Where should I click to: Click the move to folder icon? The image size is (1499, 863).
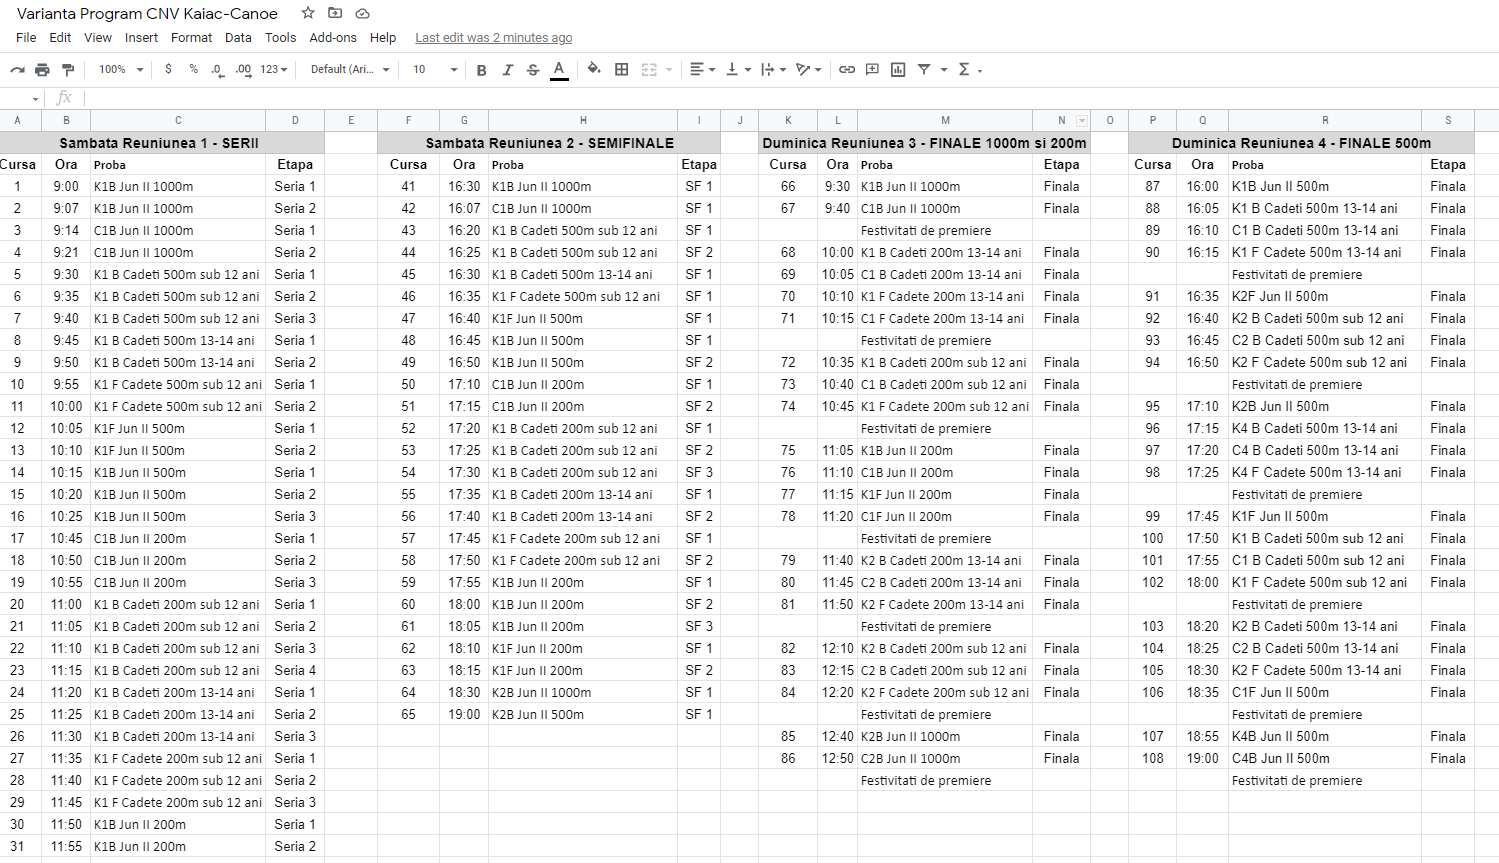[x=335, y=13]
